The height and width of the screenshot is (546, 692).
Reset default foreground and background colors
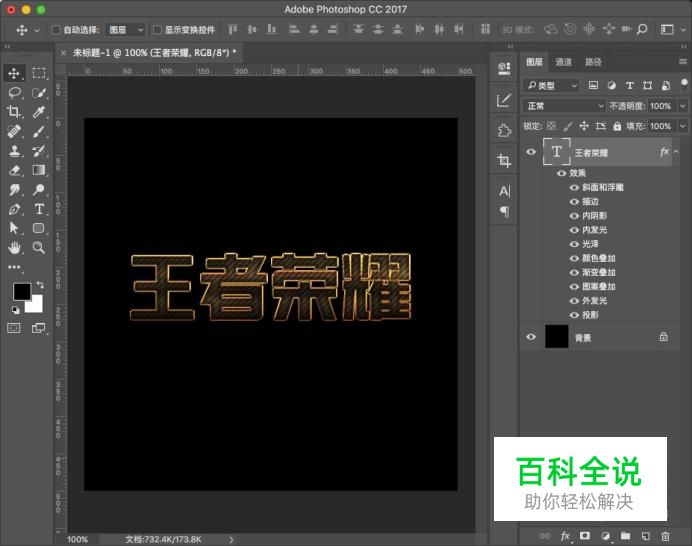click(x=16, y=310)
